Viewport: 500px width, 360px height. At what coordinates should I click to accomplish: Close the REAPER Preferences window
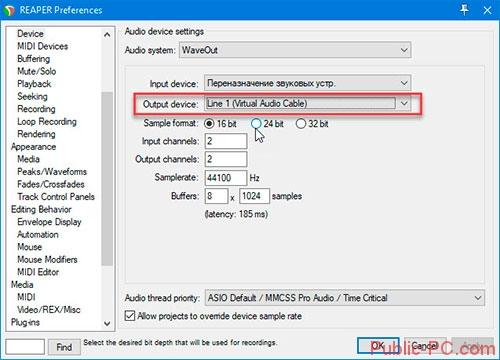pyautogui.click(x=487, y=10)
